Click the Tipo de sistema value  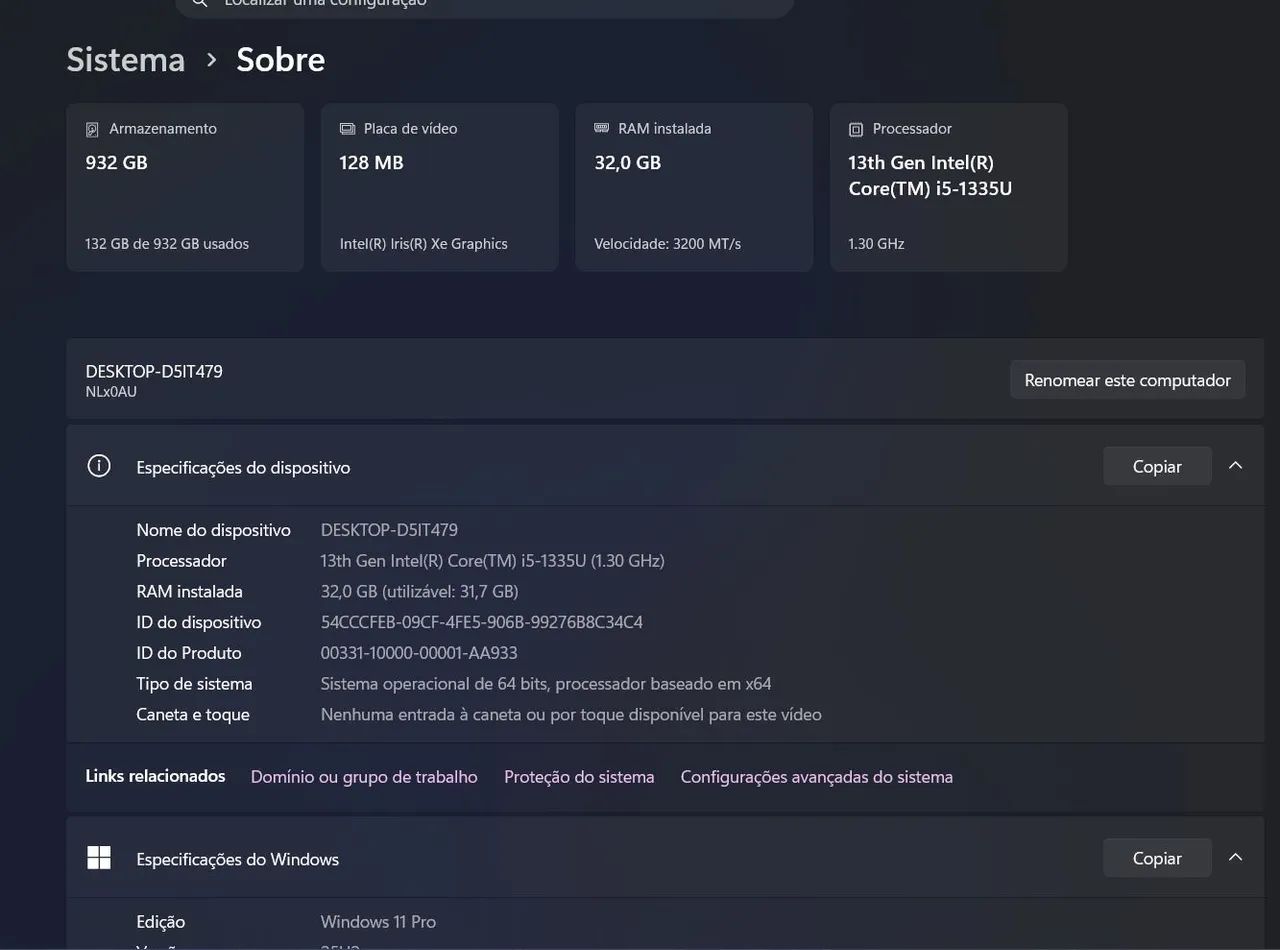click(x=546, y=684)
